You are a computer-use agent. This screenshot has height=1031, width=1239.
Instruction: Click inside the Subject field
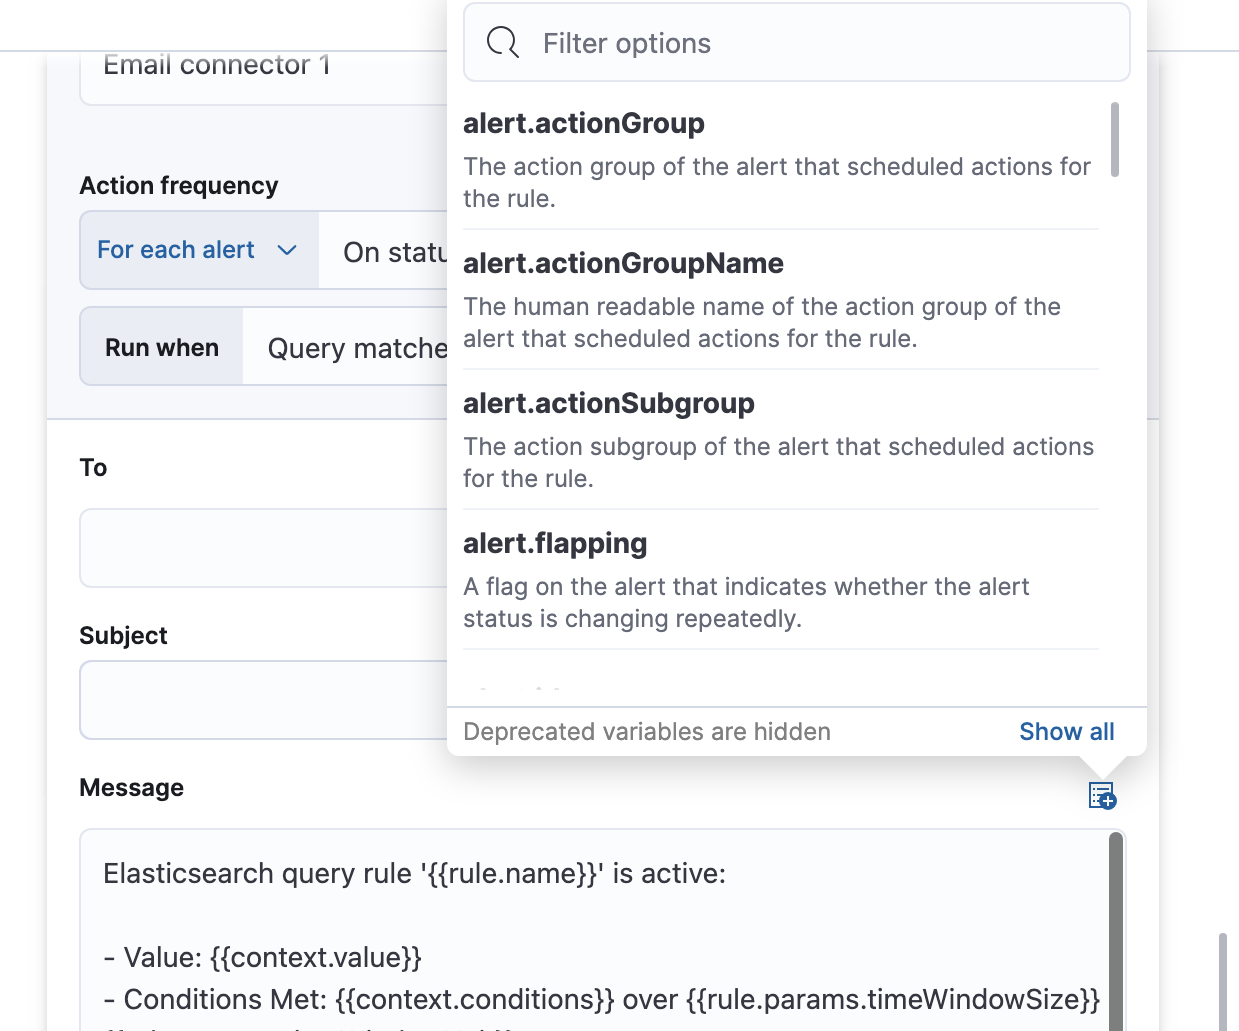click(260, 700)
